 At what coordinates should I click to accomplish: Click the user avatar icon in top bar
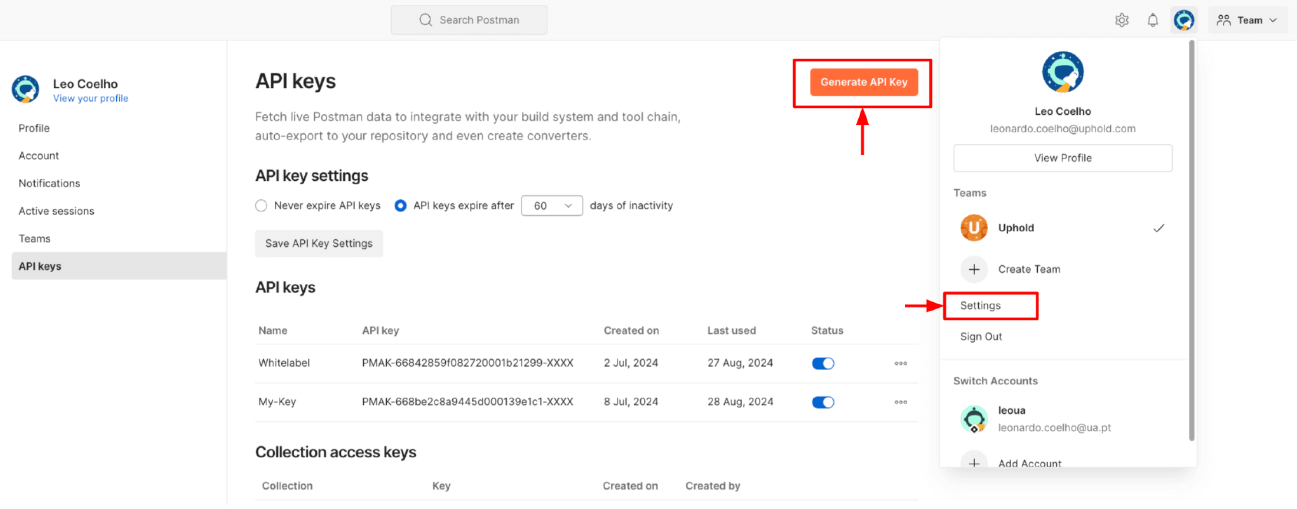1184,20
